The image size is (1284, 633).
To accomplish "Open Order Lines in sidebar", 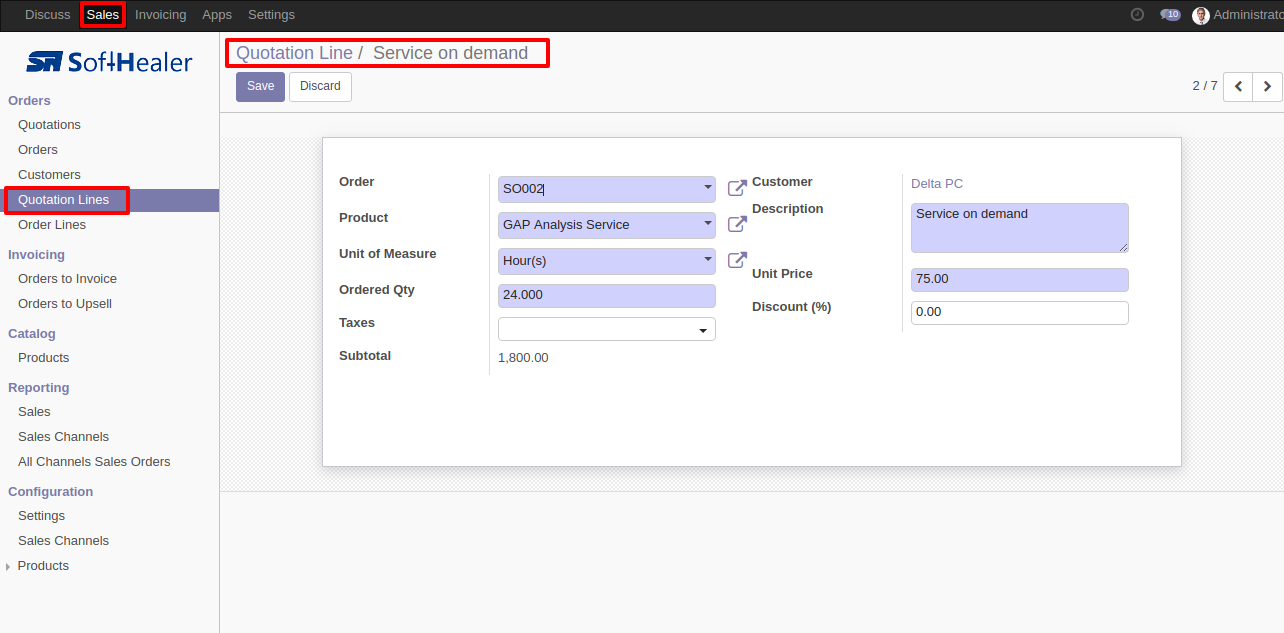I will pos(52,225).
